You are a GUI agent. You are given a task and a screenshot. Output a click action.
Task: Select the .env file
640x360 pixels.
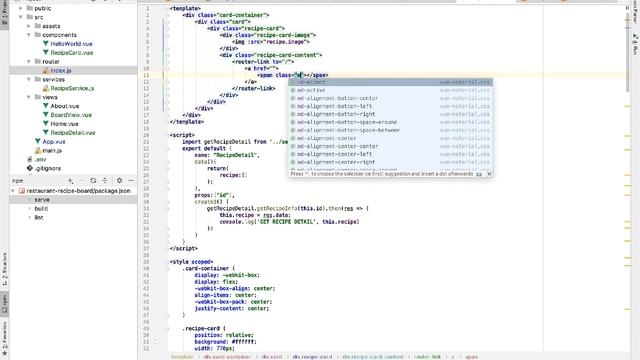point(40,160)
